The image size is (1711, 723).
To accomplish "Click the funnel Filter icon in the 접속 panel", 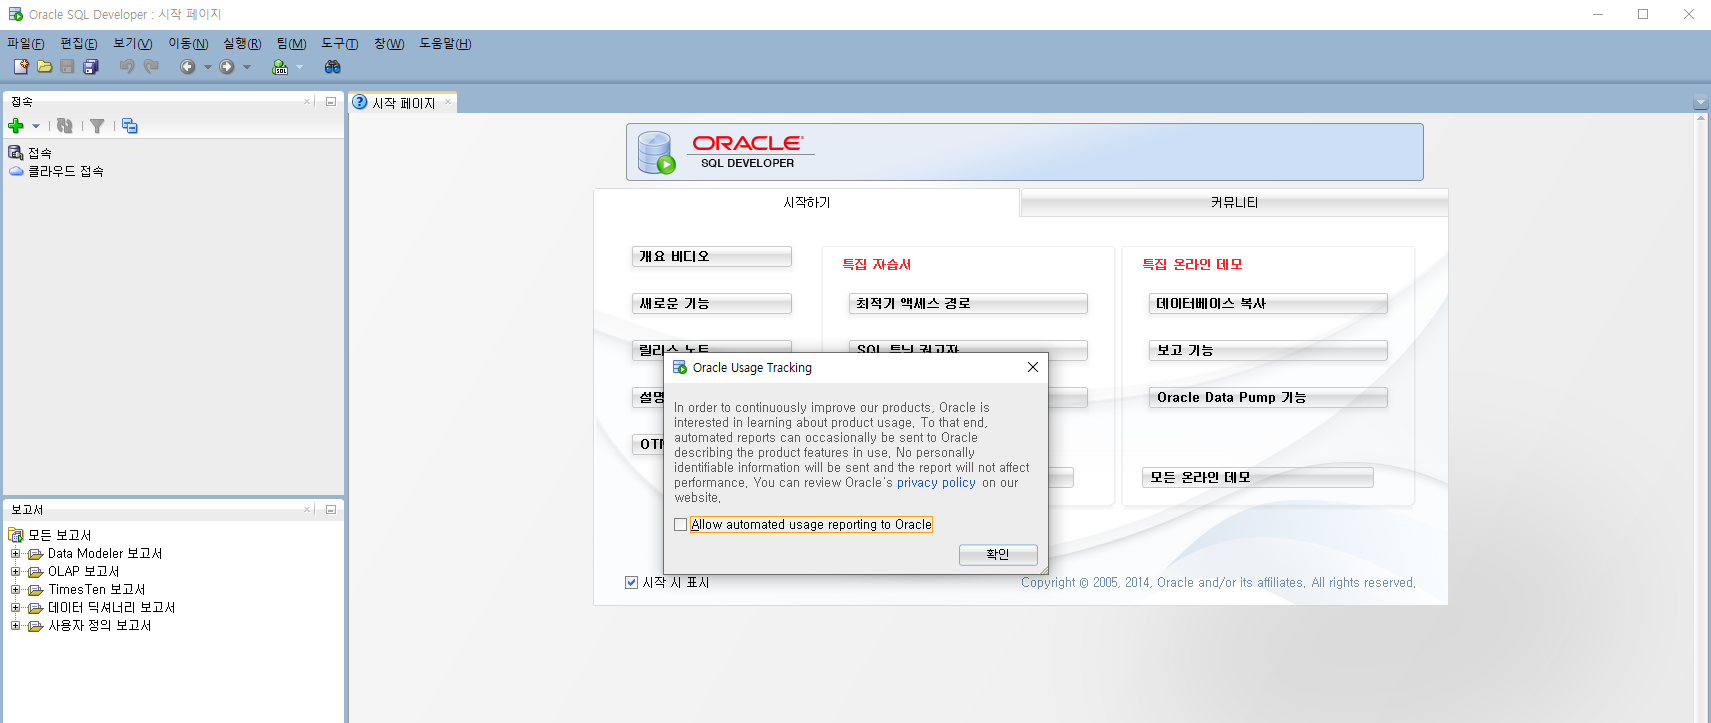I will [x=97, y=126].
